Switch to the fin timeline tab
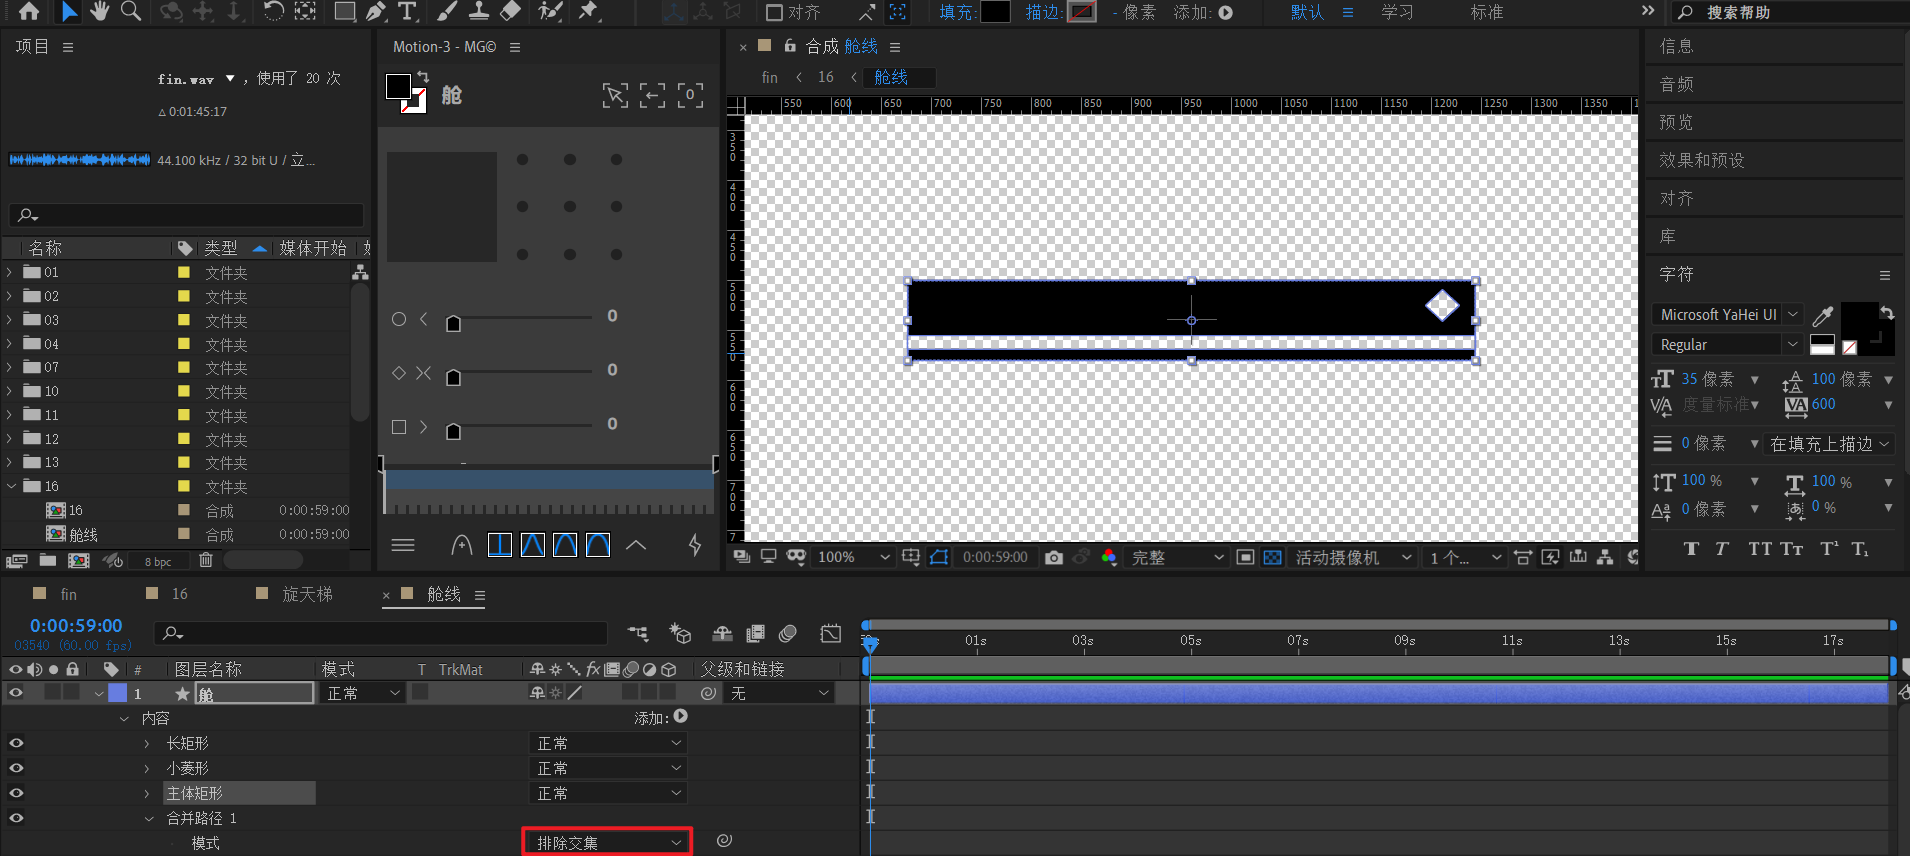 pos(68,594)
